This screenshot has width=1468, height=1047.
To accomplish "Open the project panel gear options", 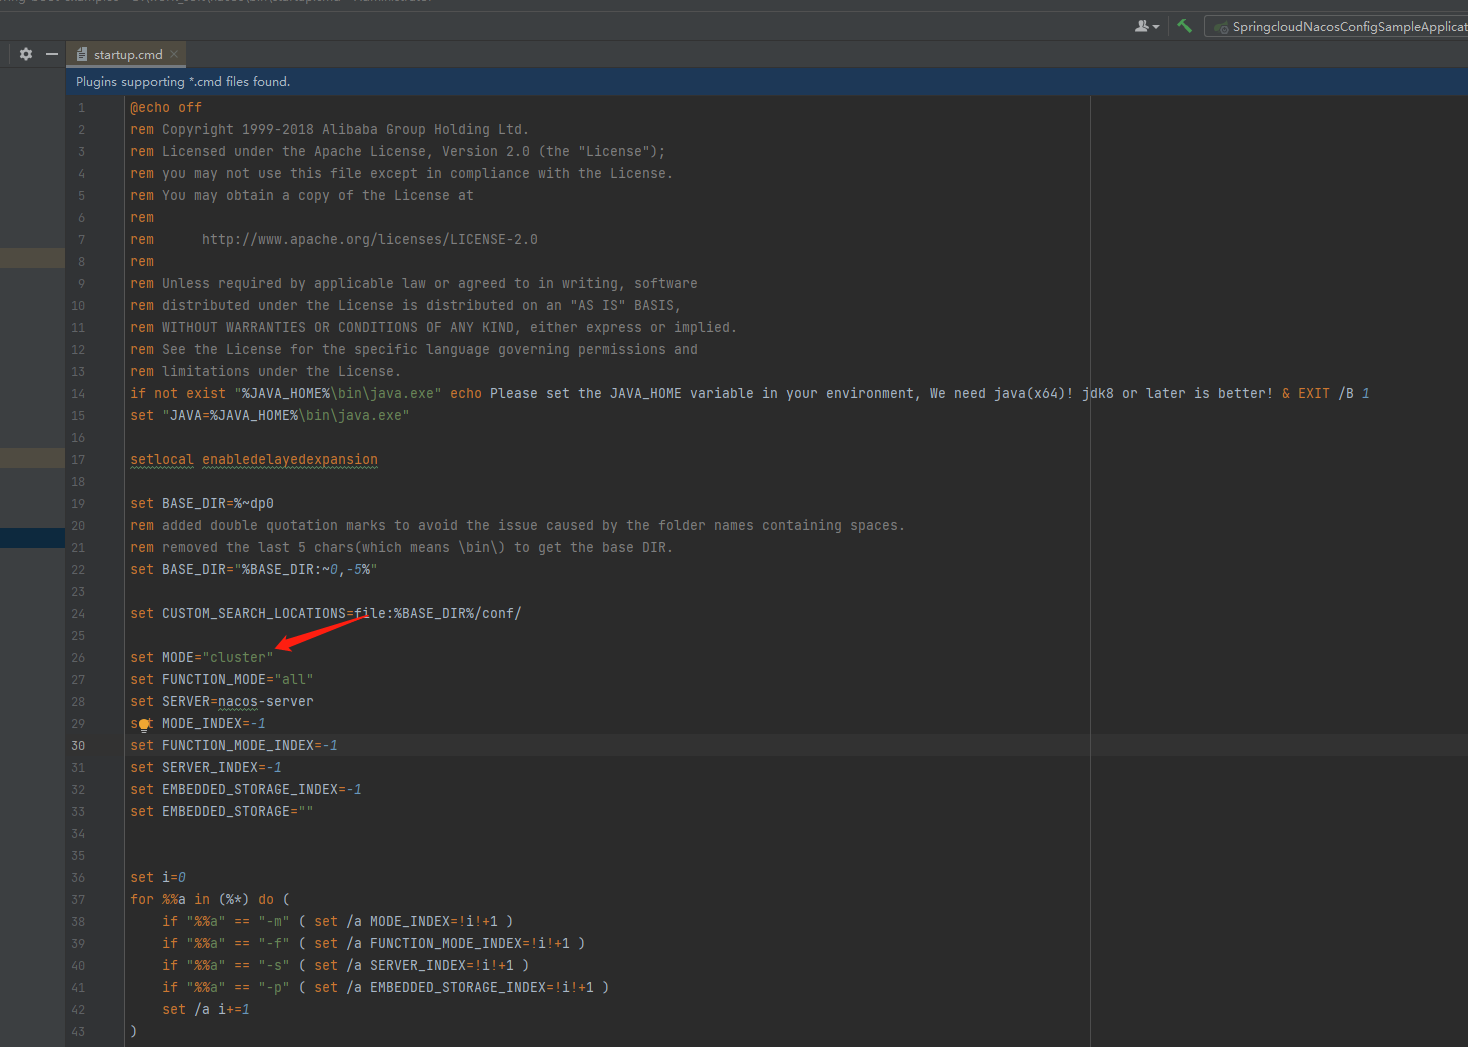I will click(x=26, y=54).
